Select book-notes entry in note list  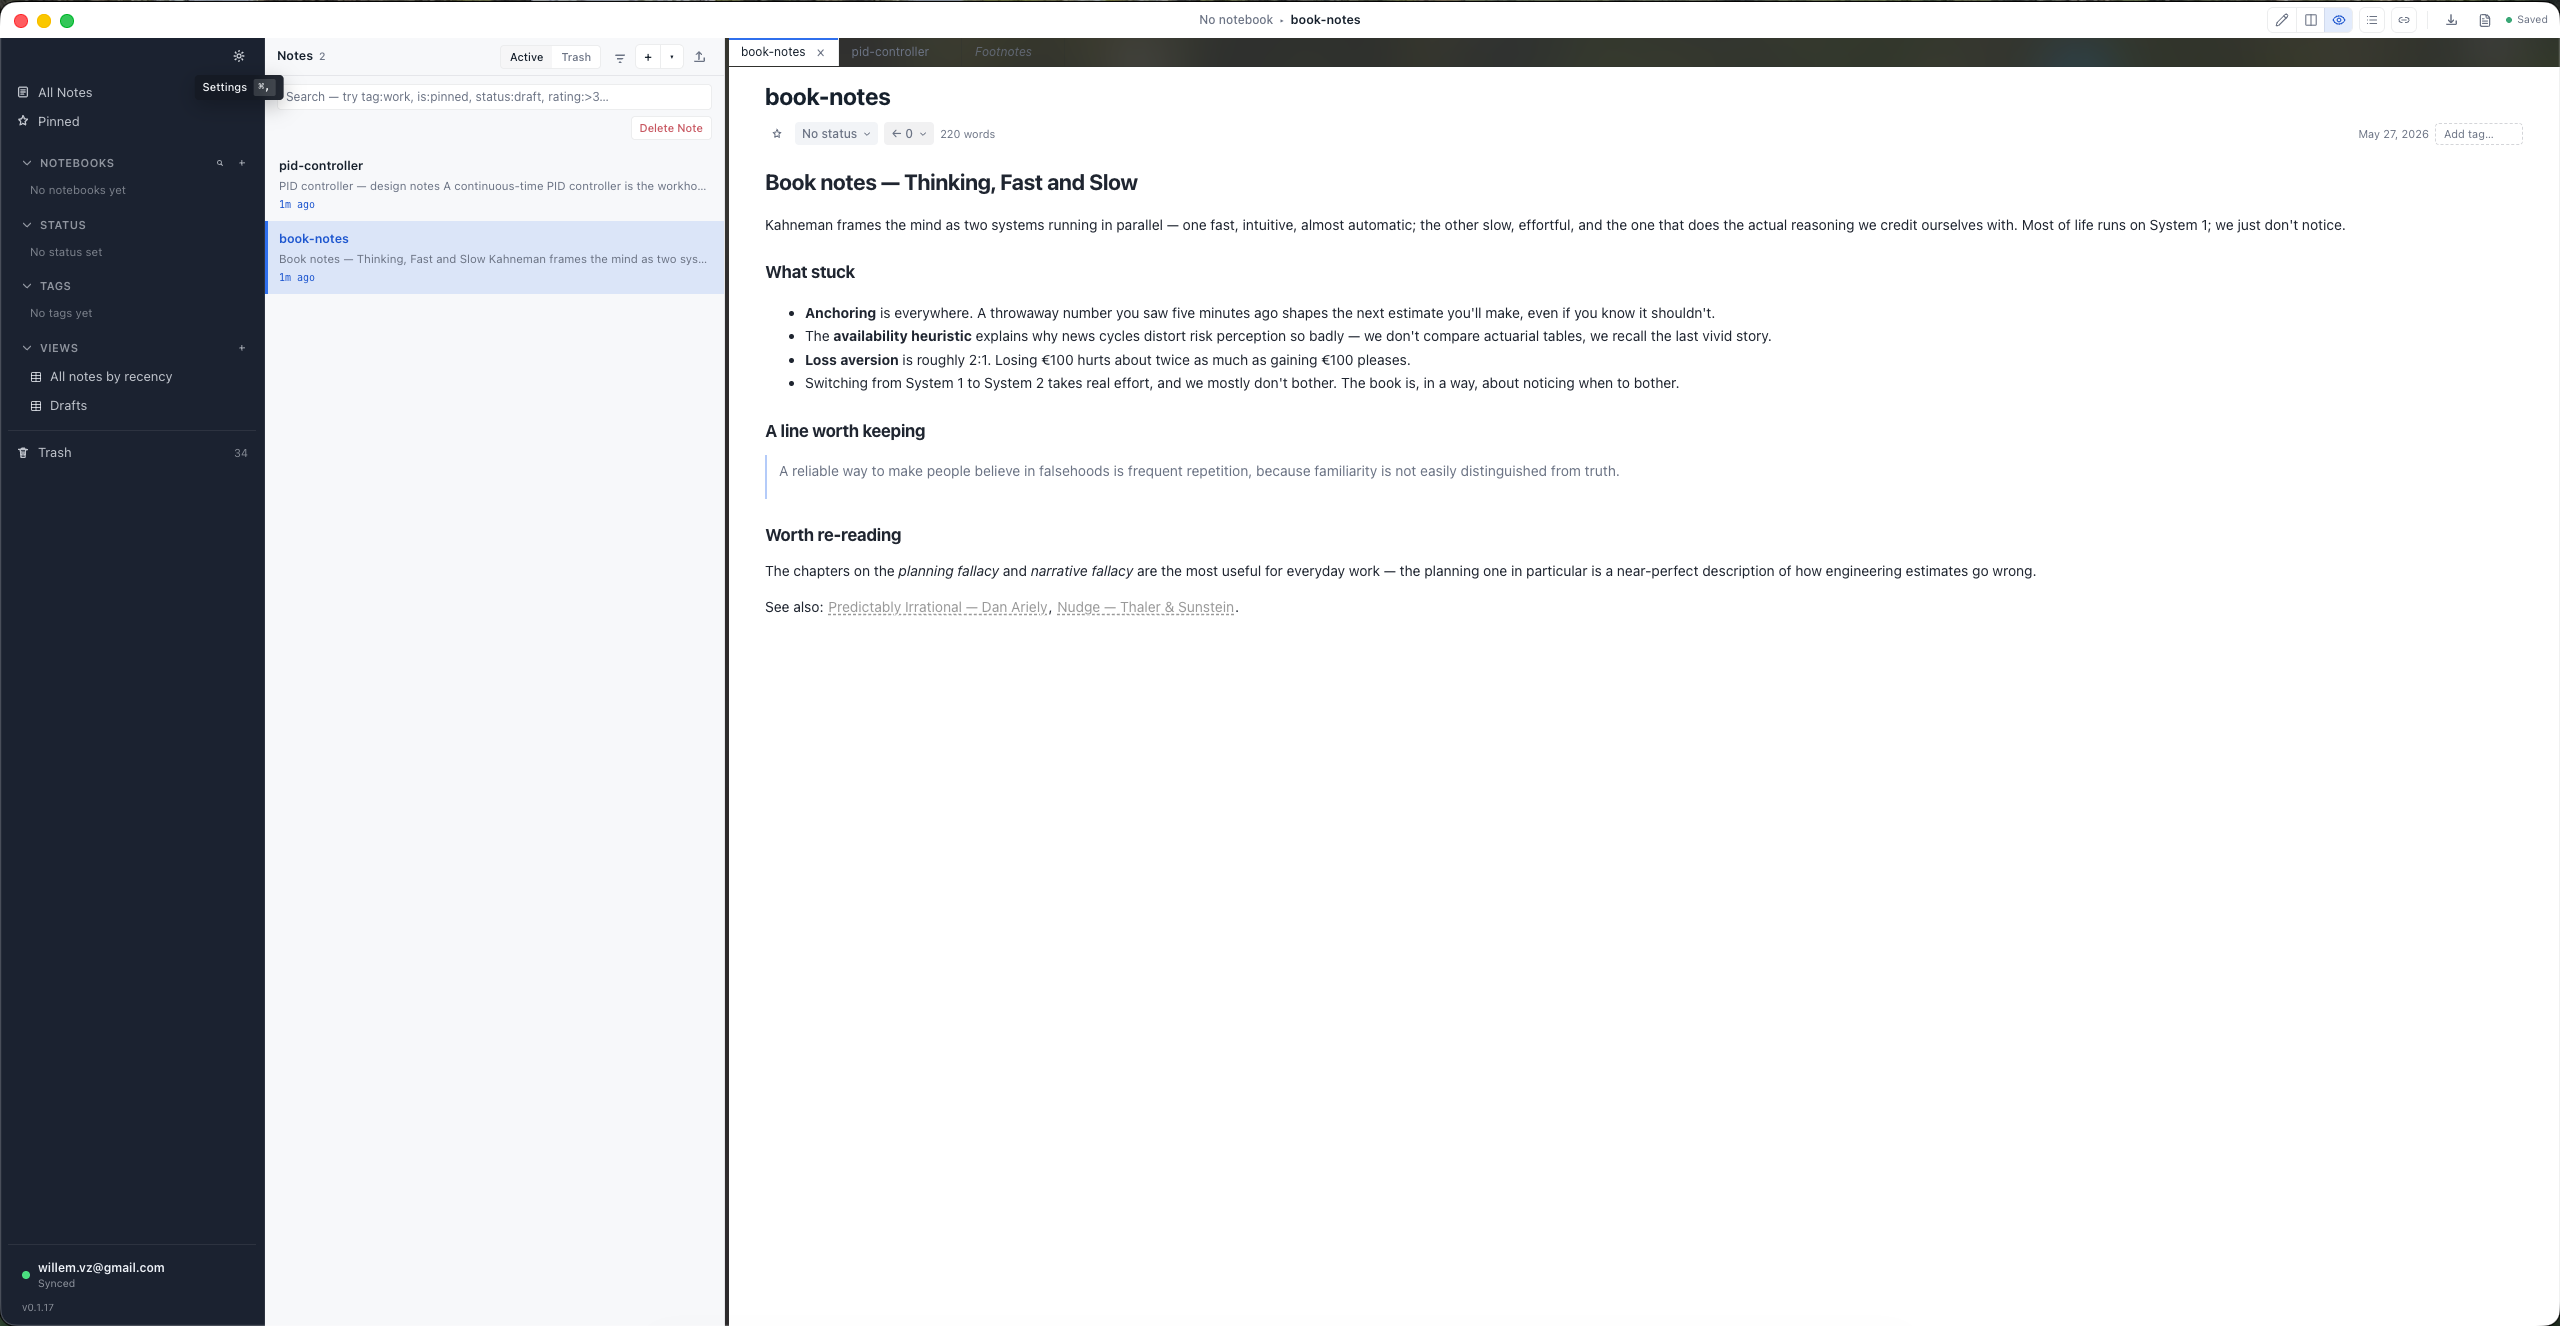point(495,258)
